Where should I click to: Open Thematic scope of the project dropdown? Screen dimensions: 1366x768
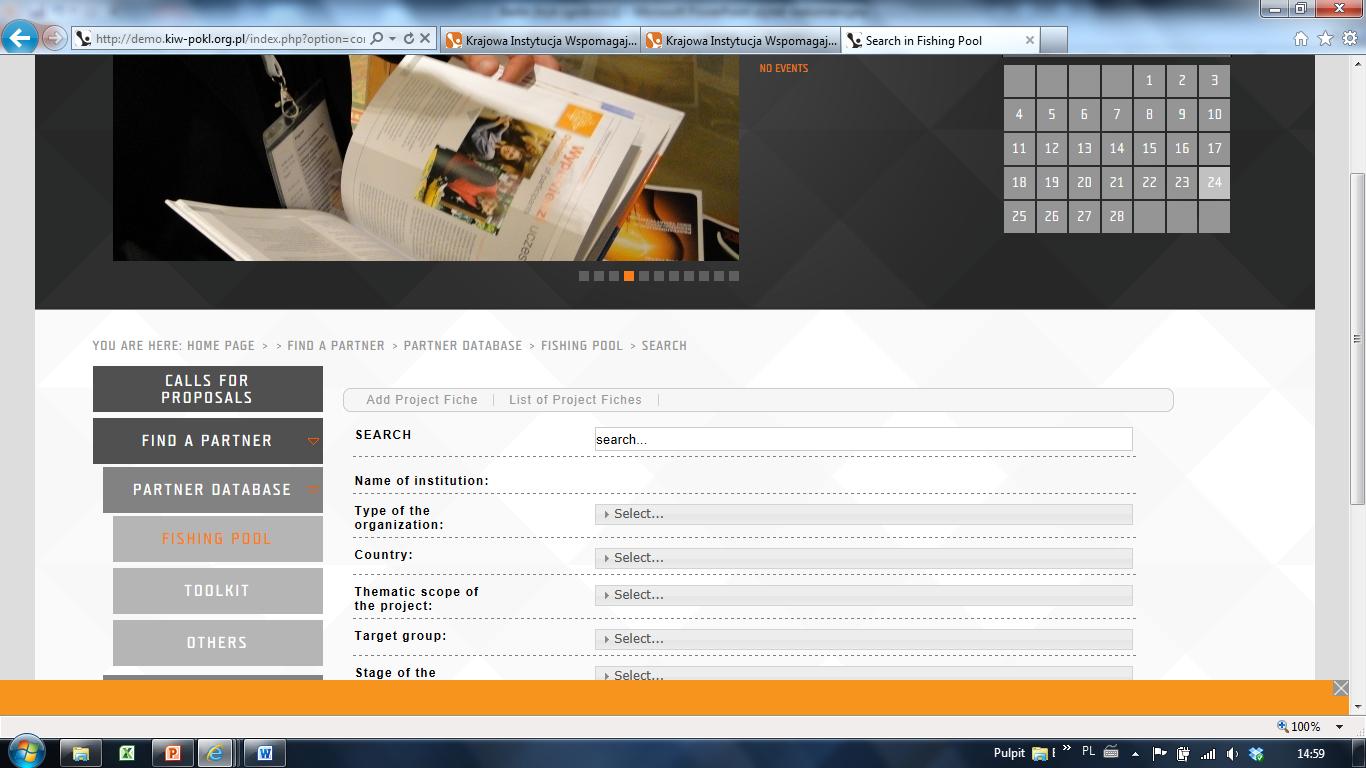(x=863, y=595)
